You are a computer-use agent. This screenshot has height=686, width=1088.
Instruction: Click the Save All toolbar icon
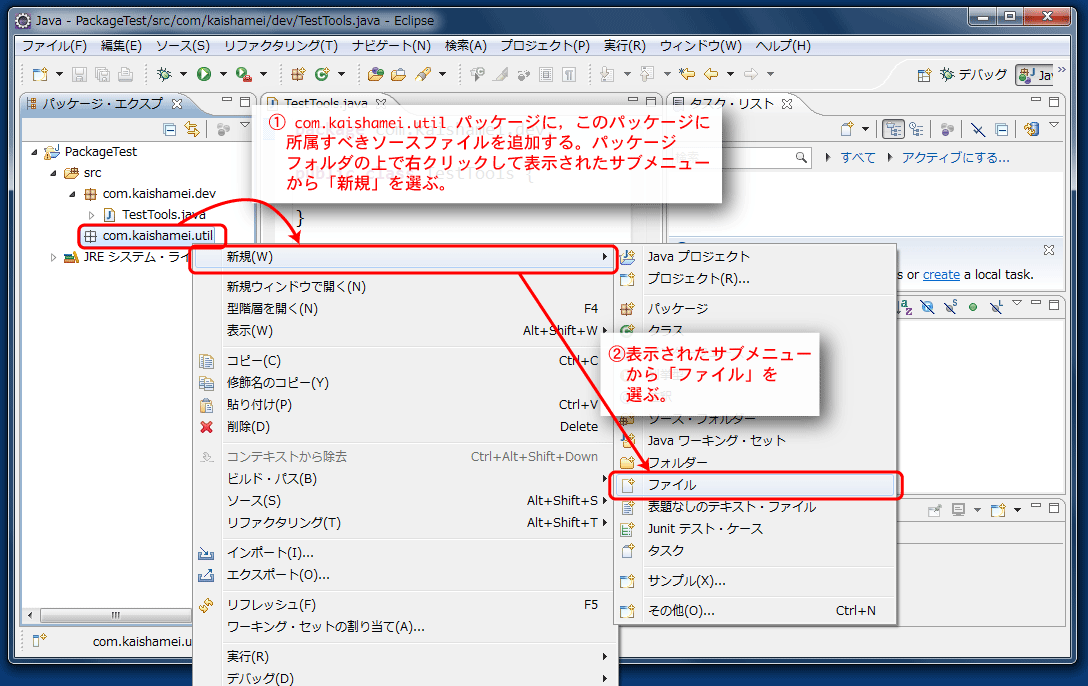pyautogui.click(x=103, y=74)
